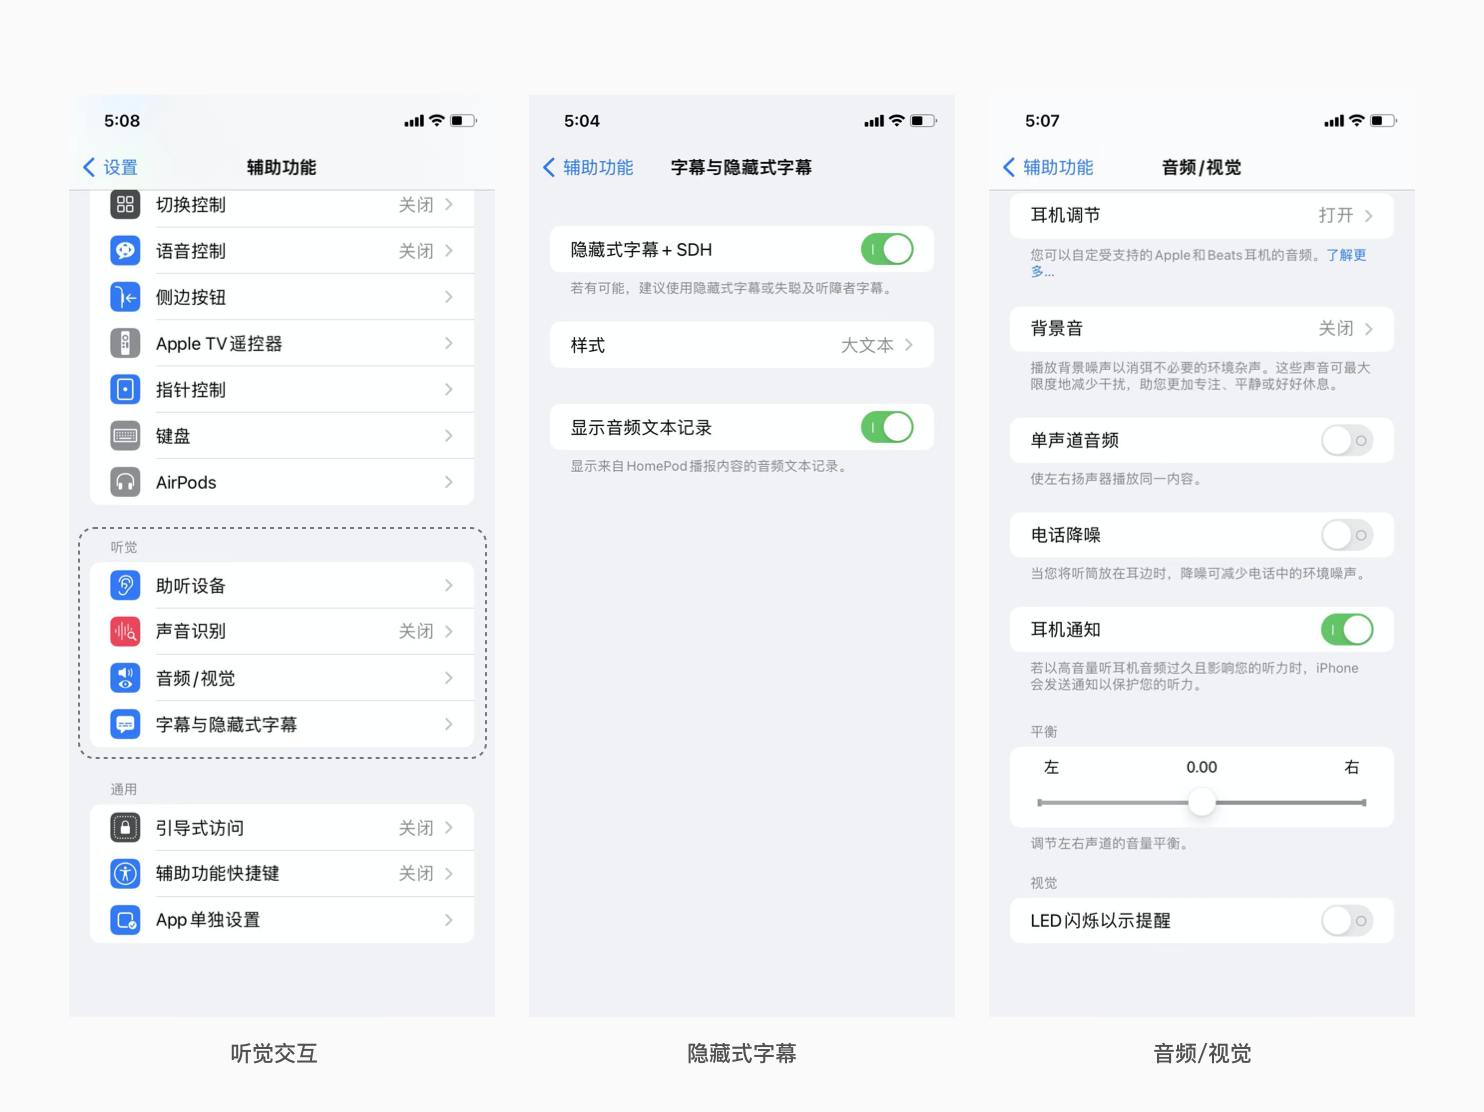Open the Guided Access (引导式访问) icon
Image resolution: width=1484 pixels, height=1112 pixels.
click(125, 827)
